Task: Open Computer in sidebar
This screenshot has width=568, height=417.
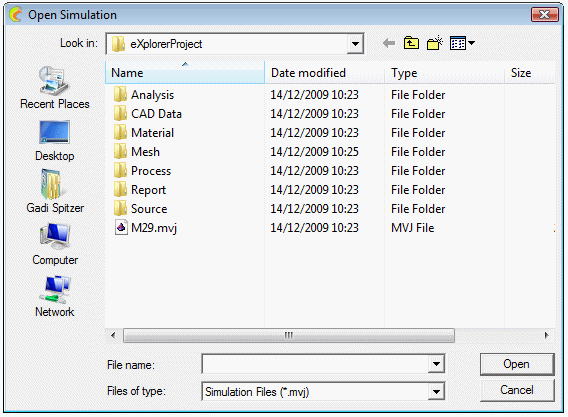Action: coord(55,244)
